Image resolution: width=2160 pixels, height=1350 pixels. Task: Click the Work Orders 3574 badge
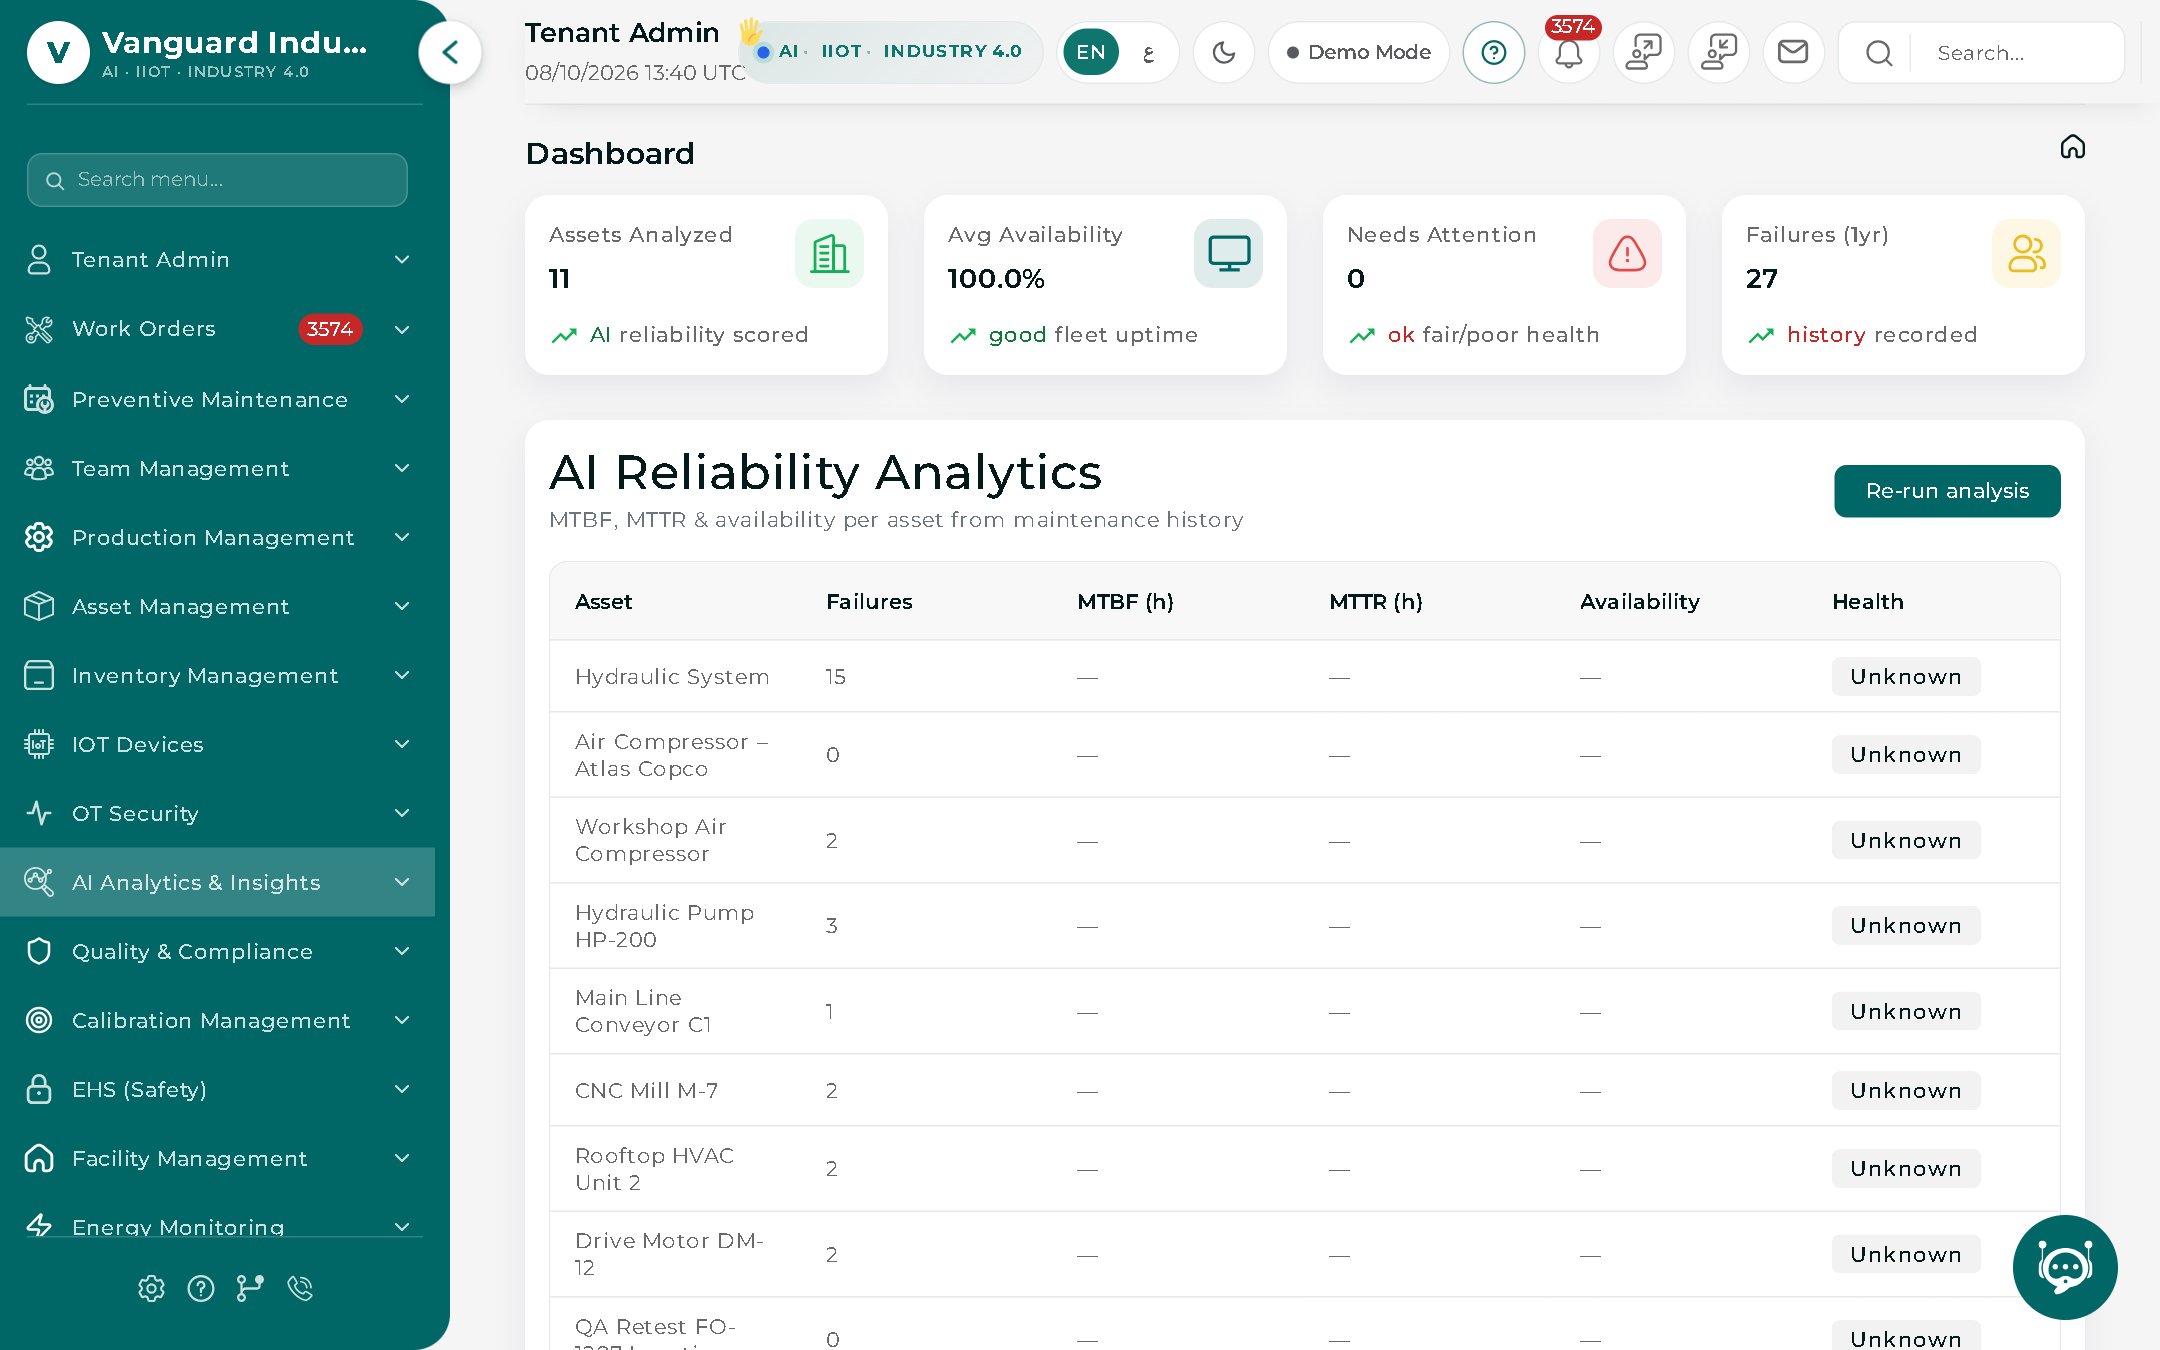click(x=330, y=329)
